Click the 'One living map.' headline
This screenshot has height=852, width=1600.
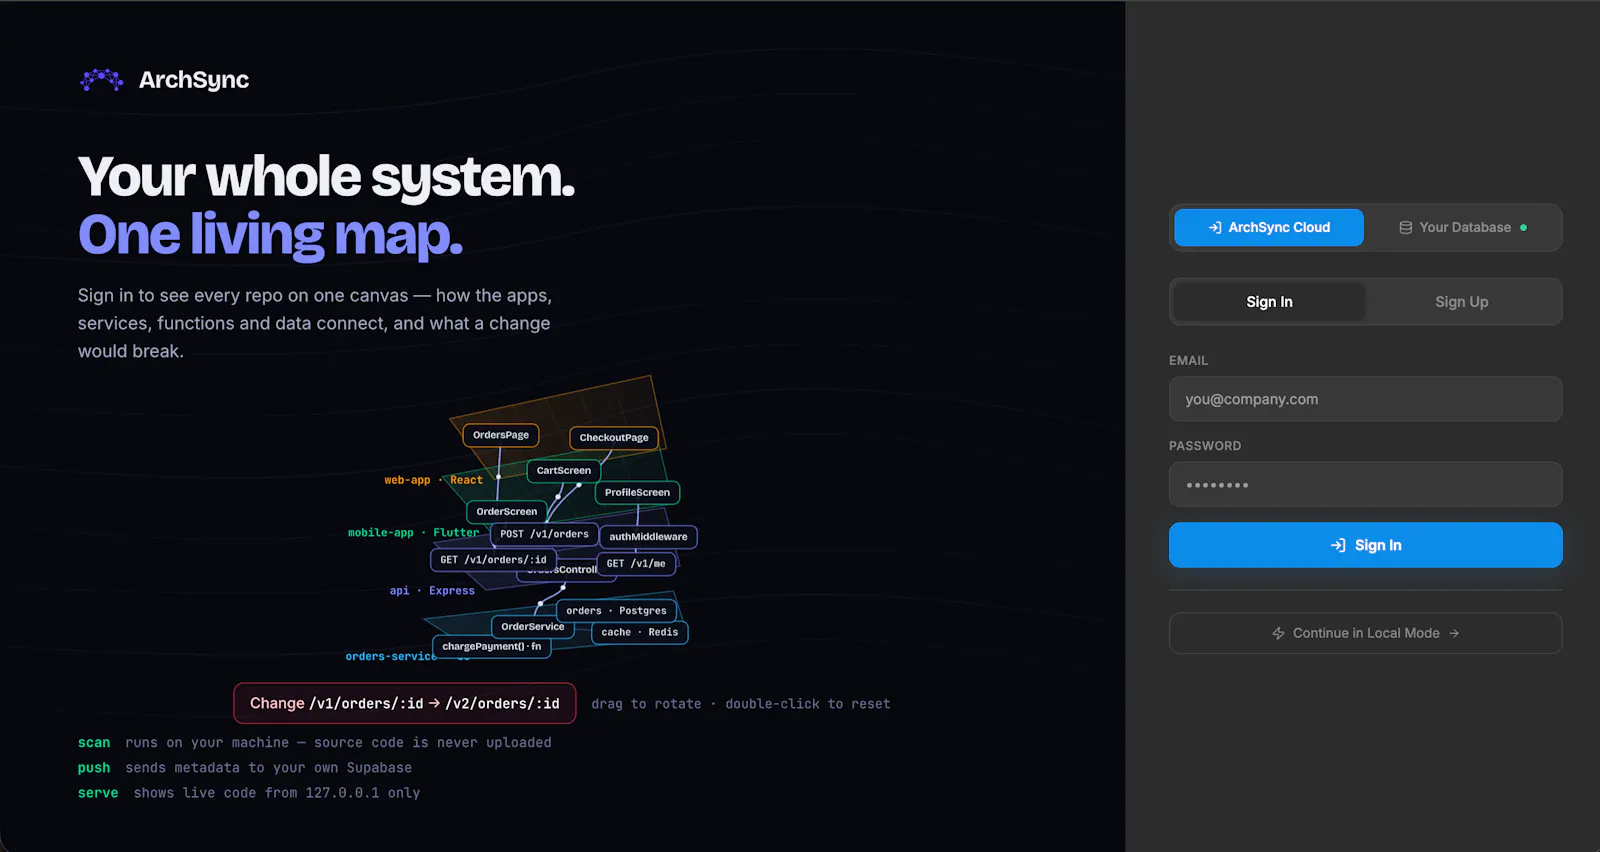point(270,235)
